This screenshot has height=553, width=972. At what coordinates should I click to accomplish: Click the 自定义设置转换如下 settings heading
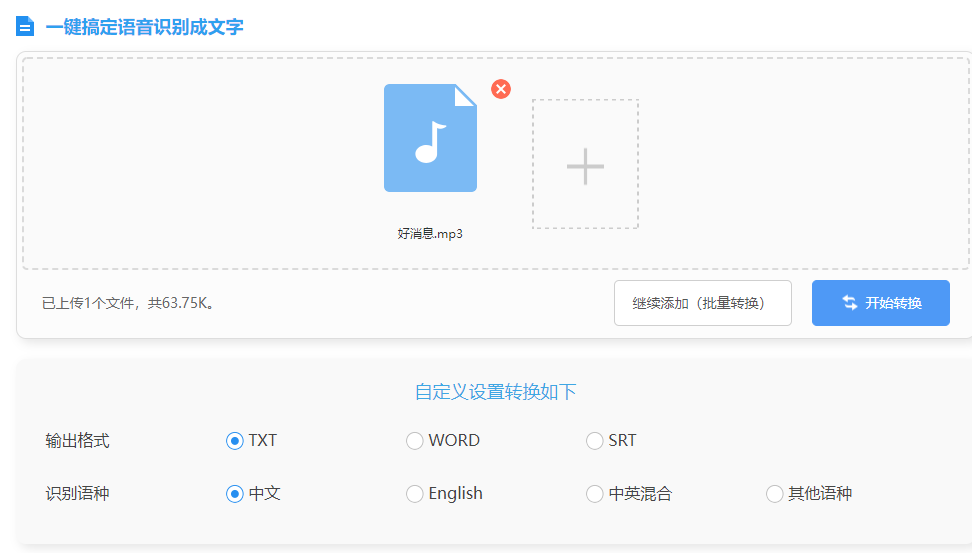(x=495, y=392)
